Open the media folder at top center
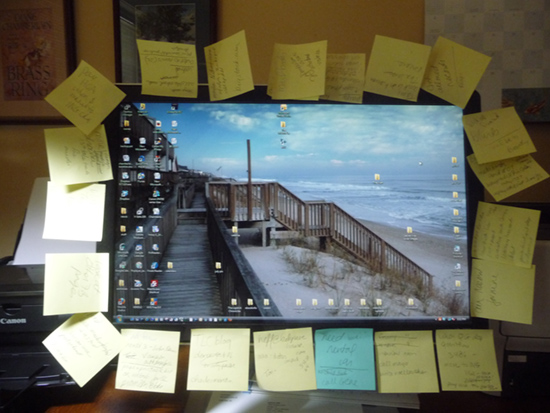550x413 pixels. point(283,108)
